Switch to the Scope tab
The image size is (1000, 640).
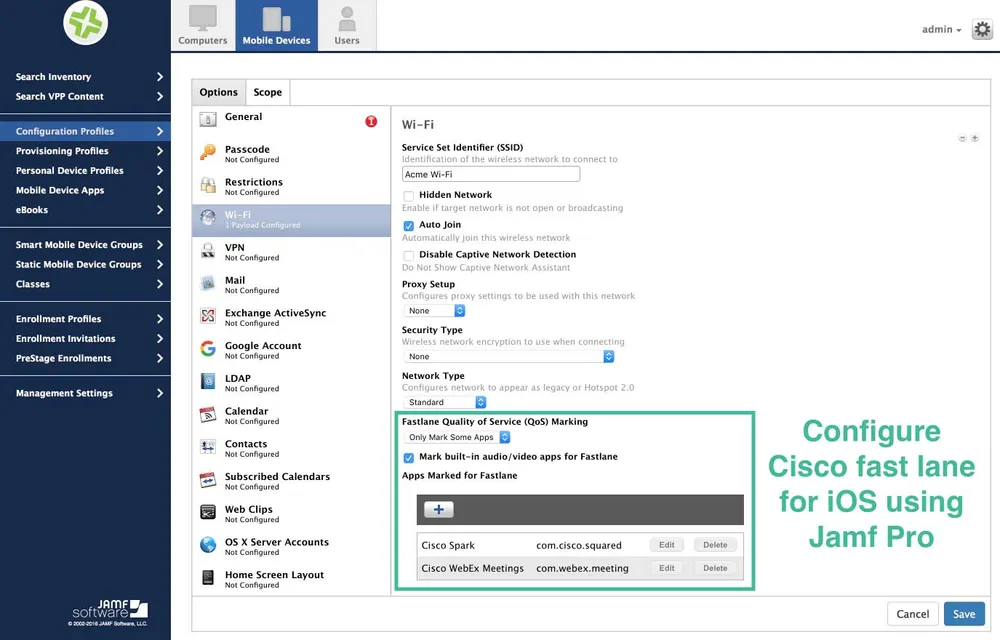click(268, 92)
